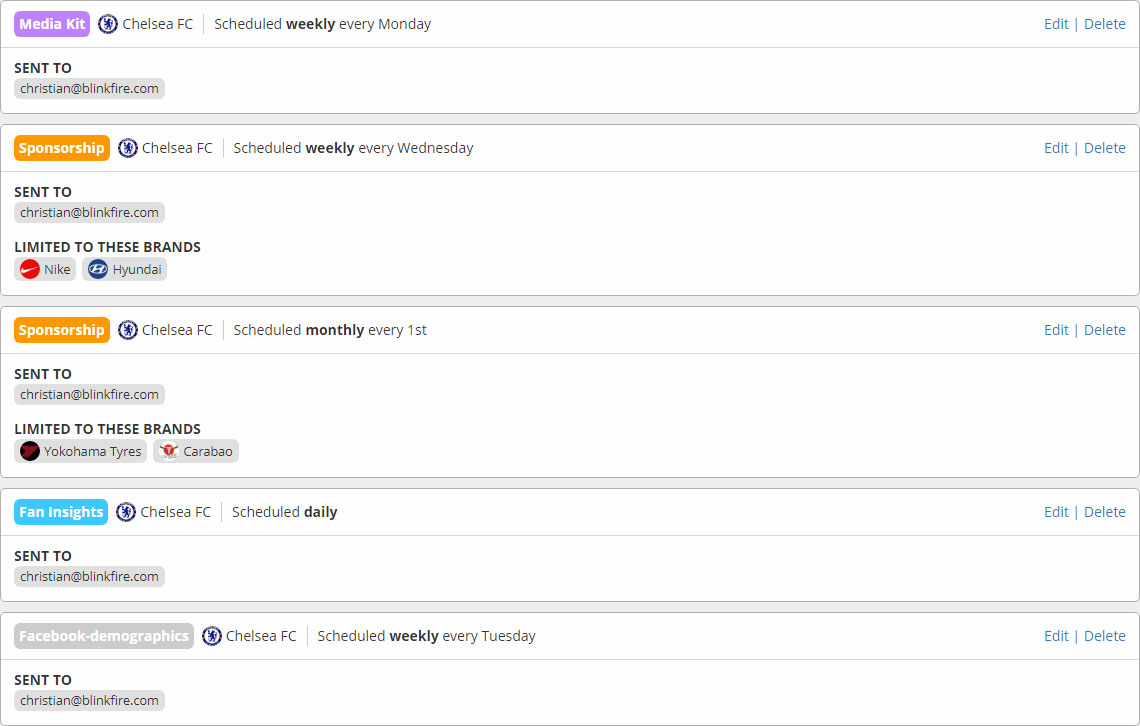The image size is (1140, 726).
Task: Select the blue Fan Insights tag
Action: click(61, 512)
